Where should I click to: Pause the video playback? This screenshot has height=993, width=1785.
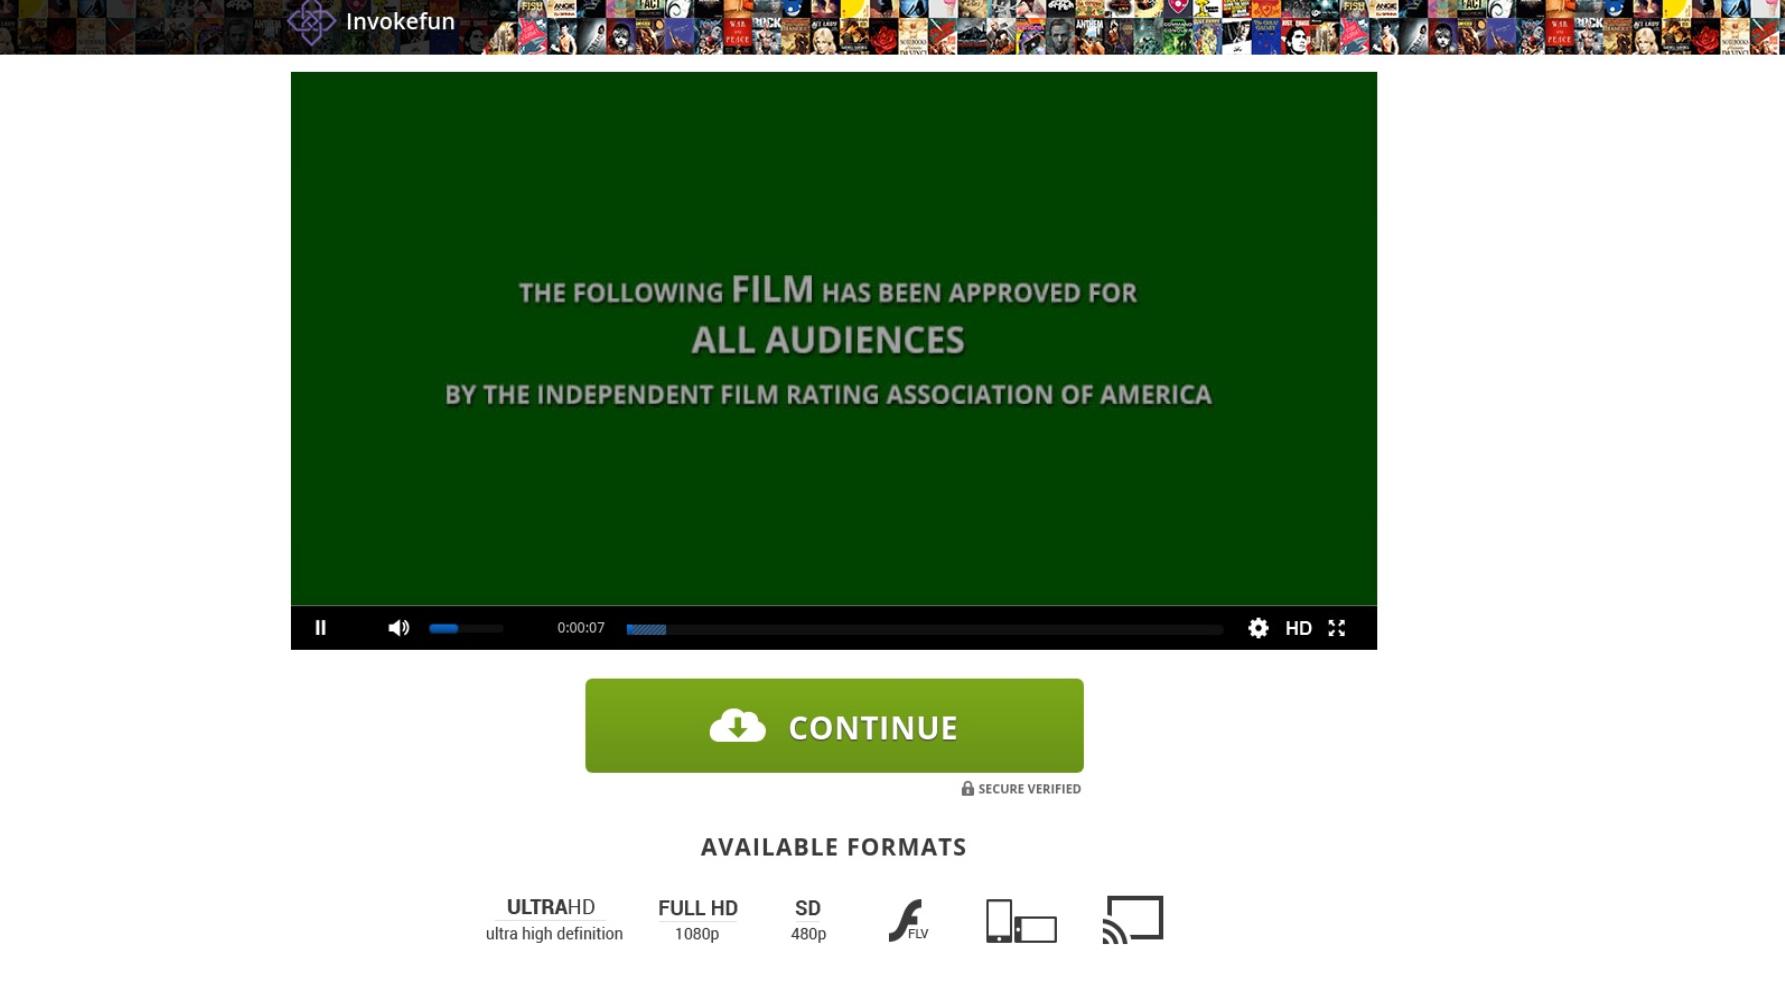[x=320, y=628]
